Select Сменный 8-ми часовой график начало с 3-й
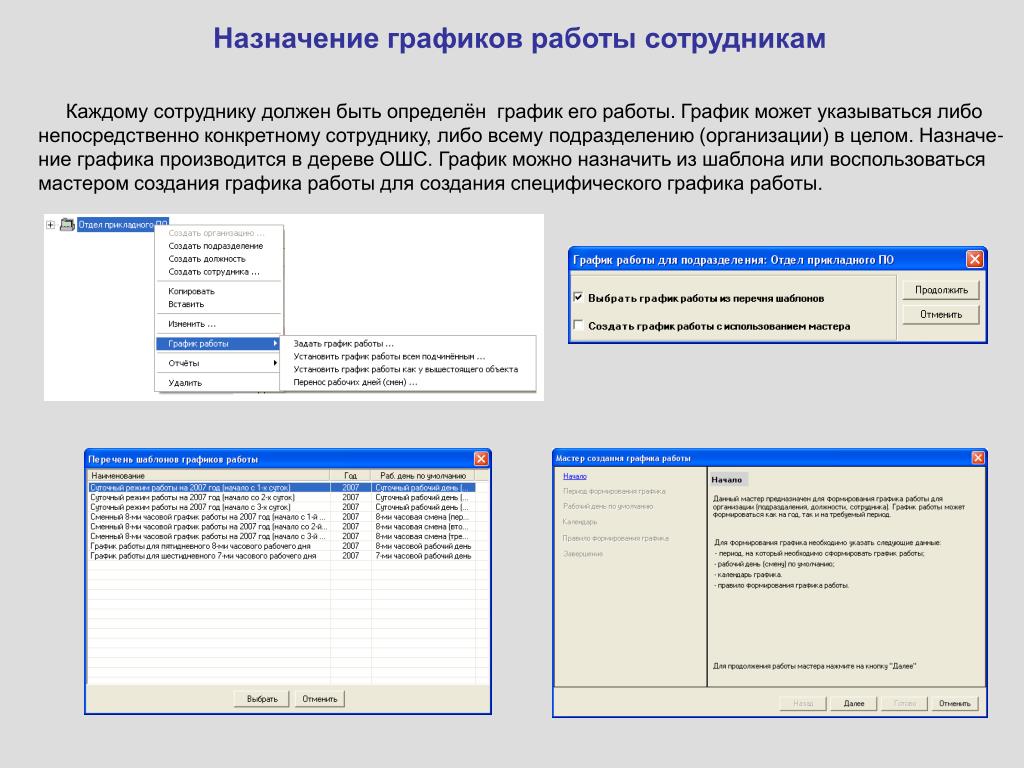 coord(281,536)
